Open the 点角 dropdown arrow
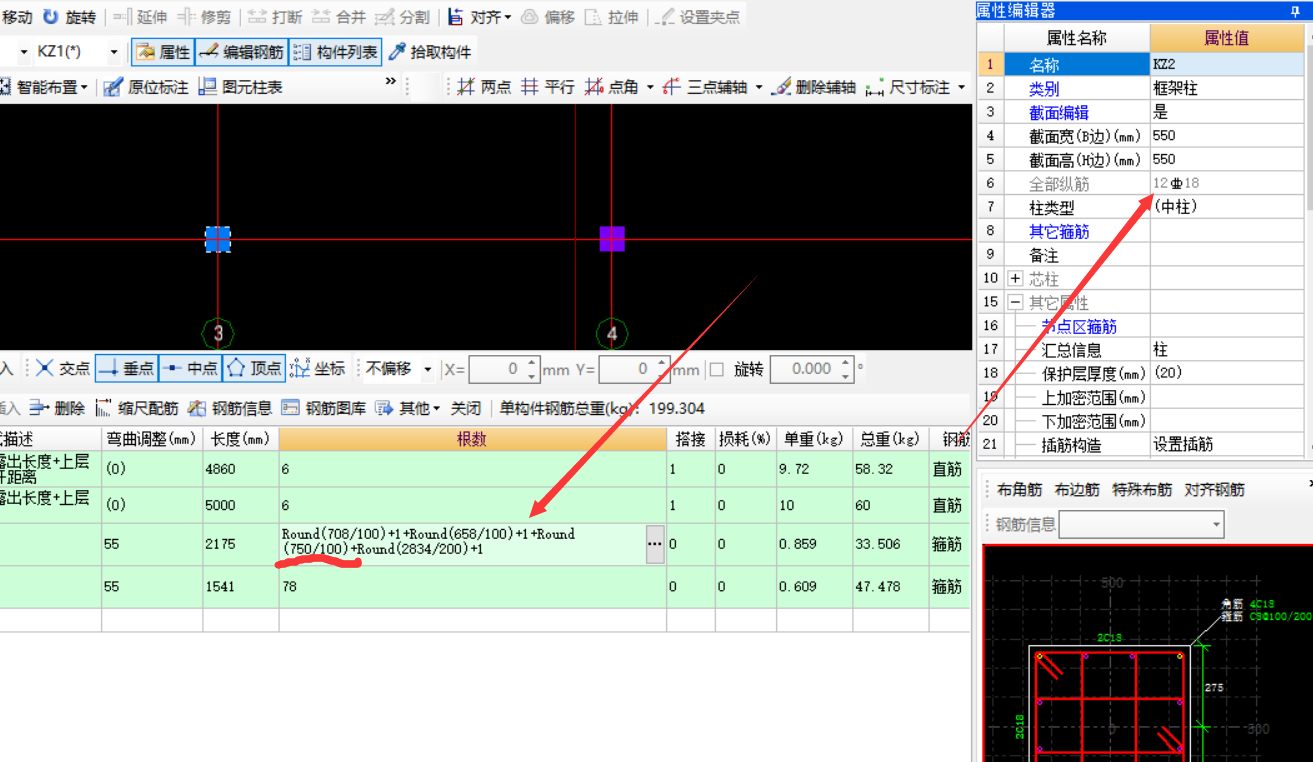The image size is (1313, 762). [x=650, y=87]
